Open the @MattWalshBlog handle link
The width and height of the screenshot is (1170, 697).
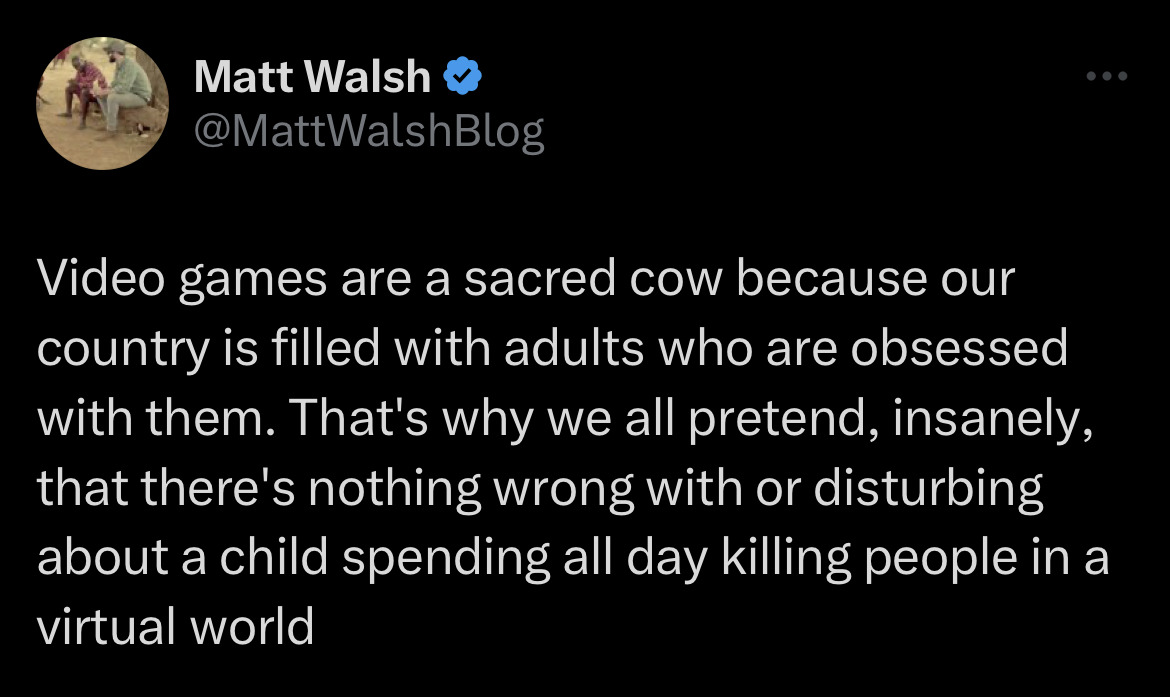click(369, 132)
